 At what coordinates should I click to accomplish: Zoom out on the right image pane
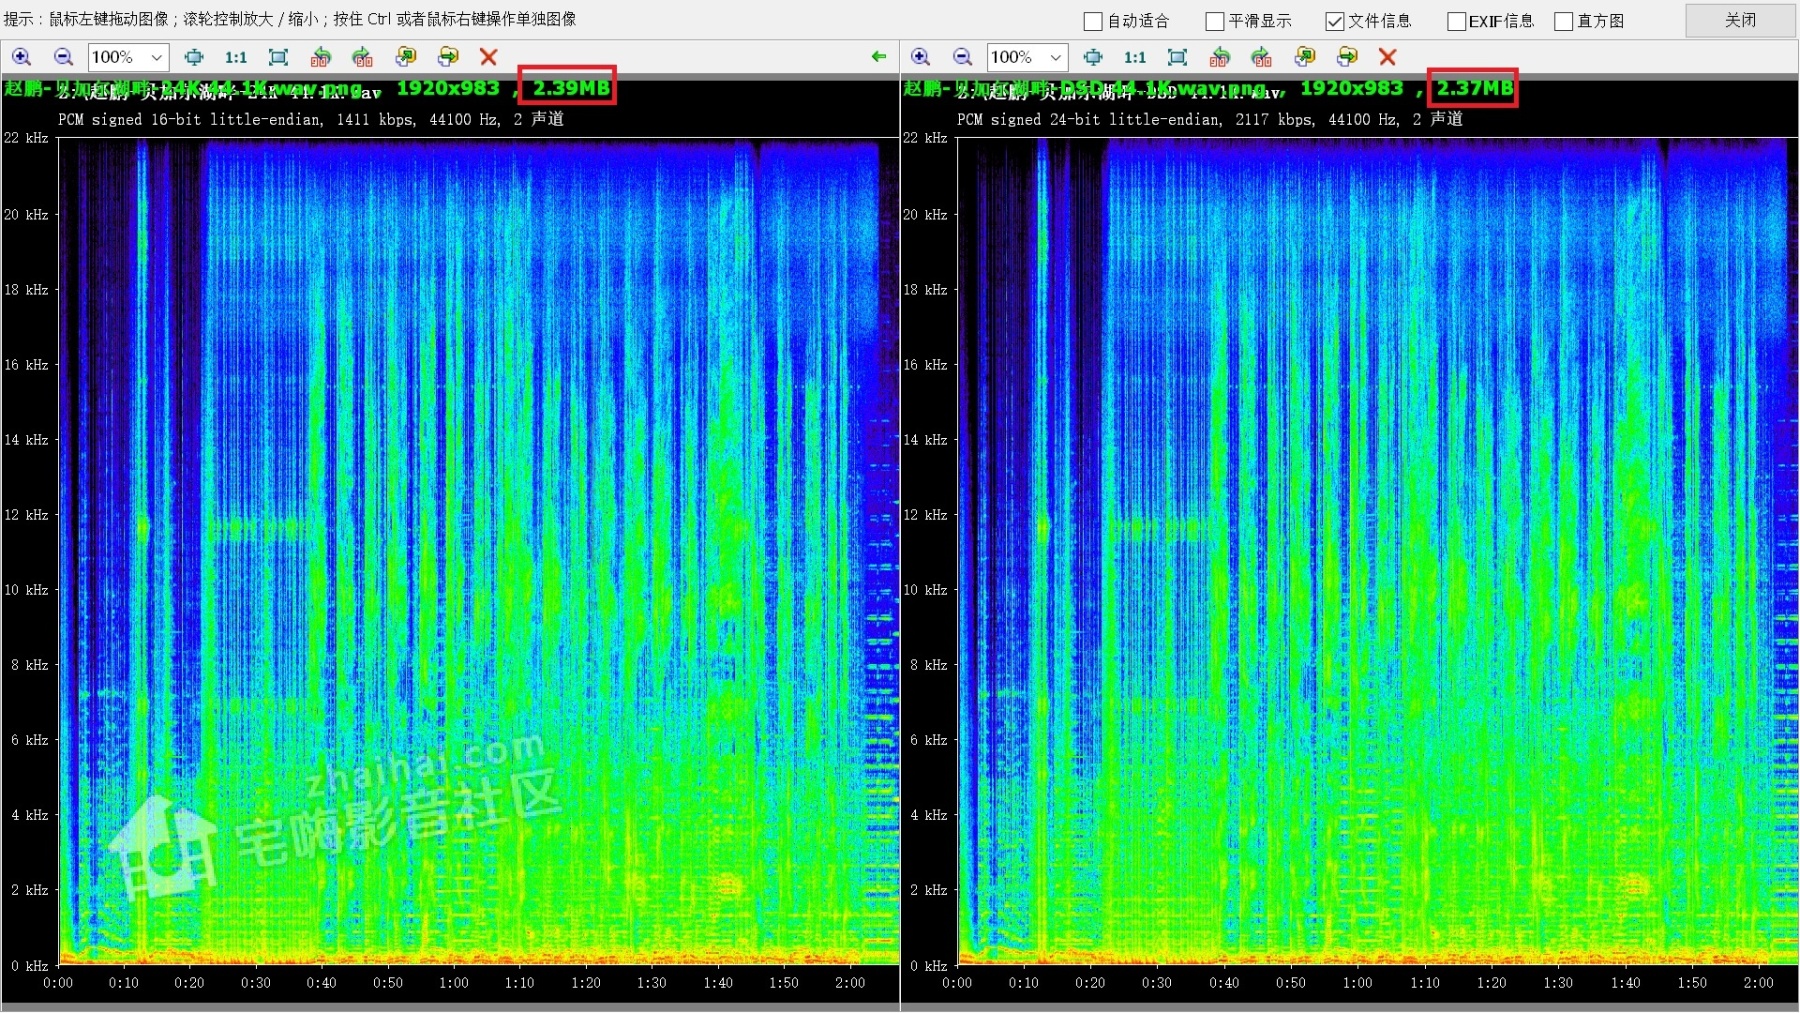[x=963, y=57]
